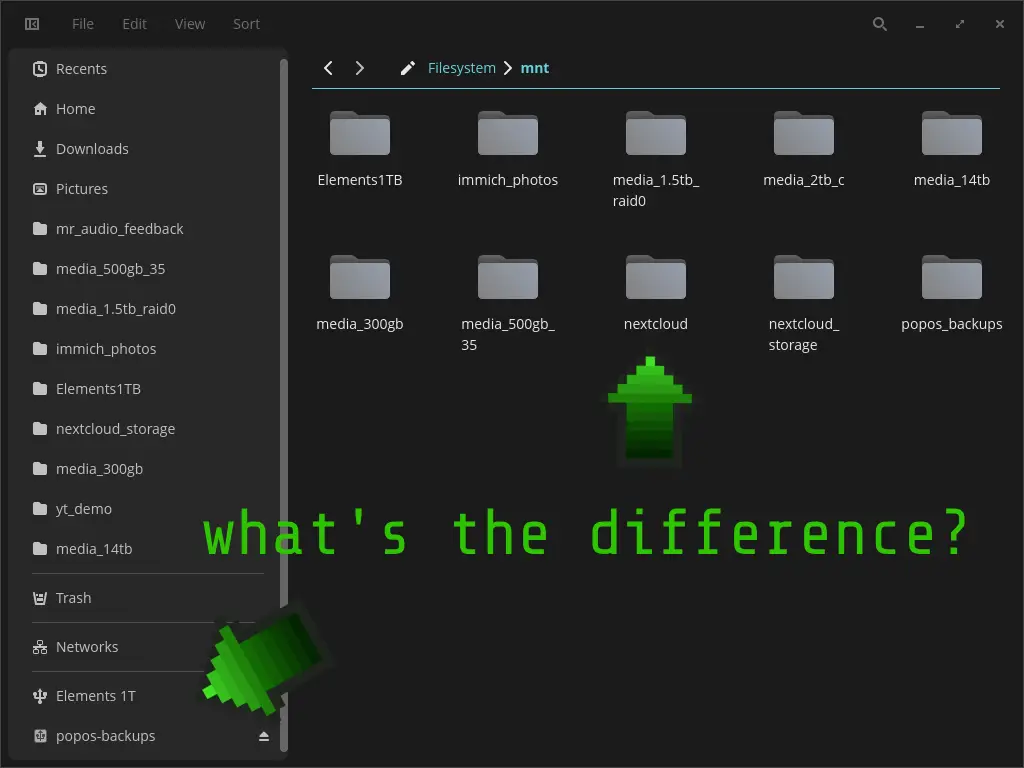Open the View menu
The image size is (1024, 768).
click(x=190, y=24)
